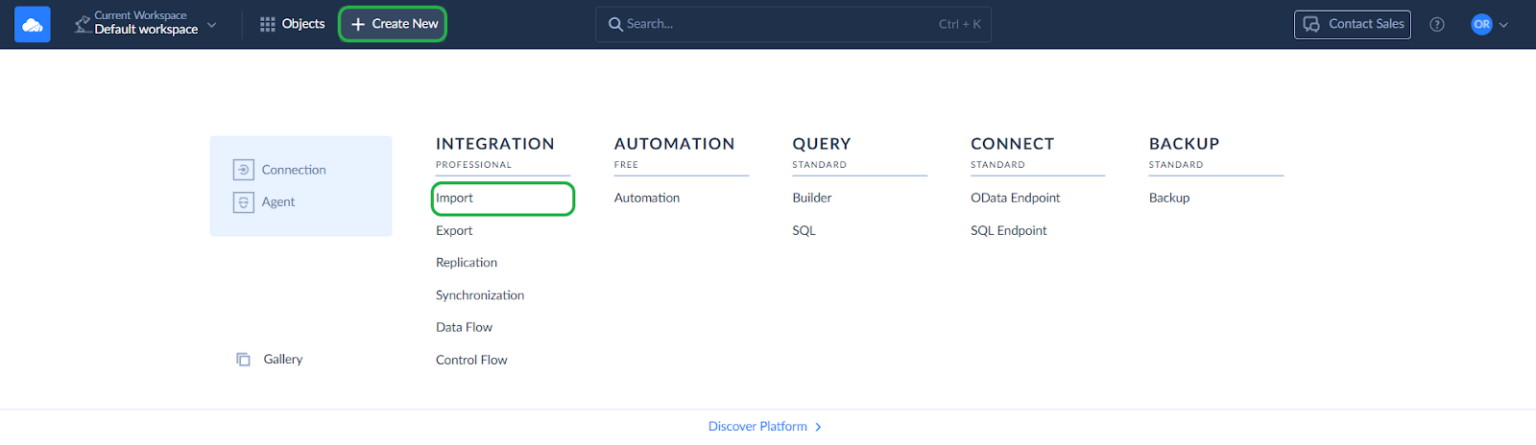Open the help question mark icon
Screen dimensions: 1536x445
coord(1437,24)
